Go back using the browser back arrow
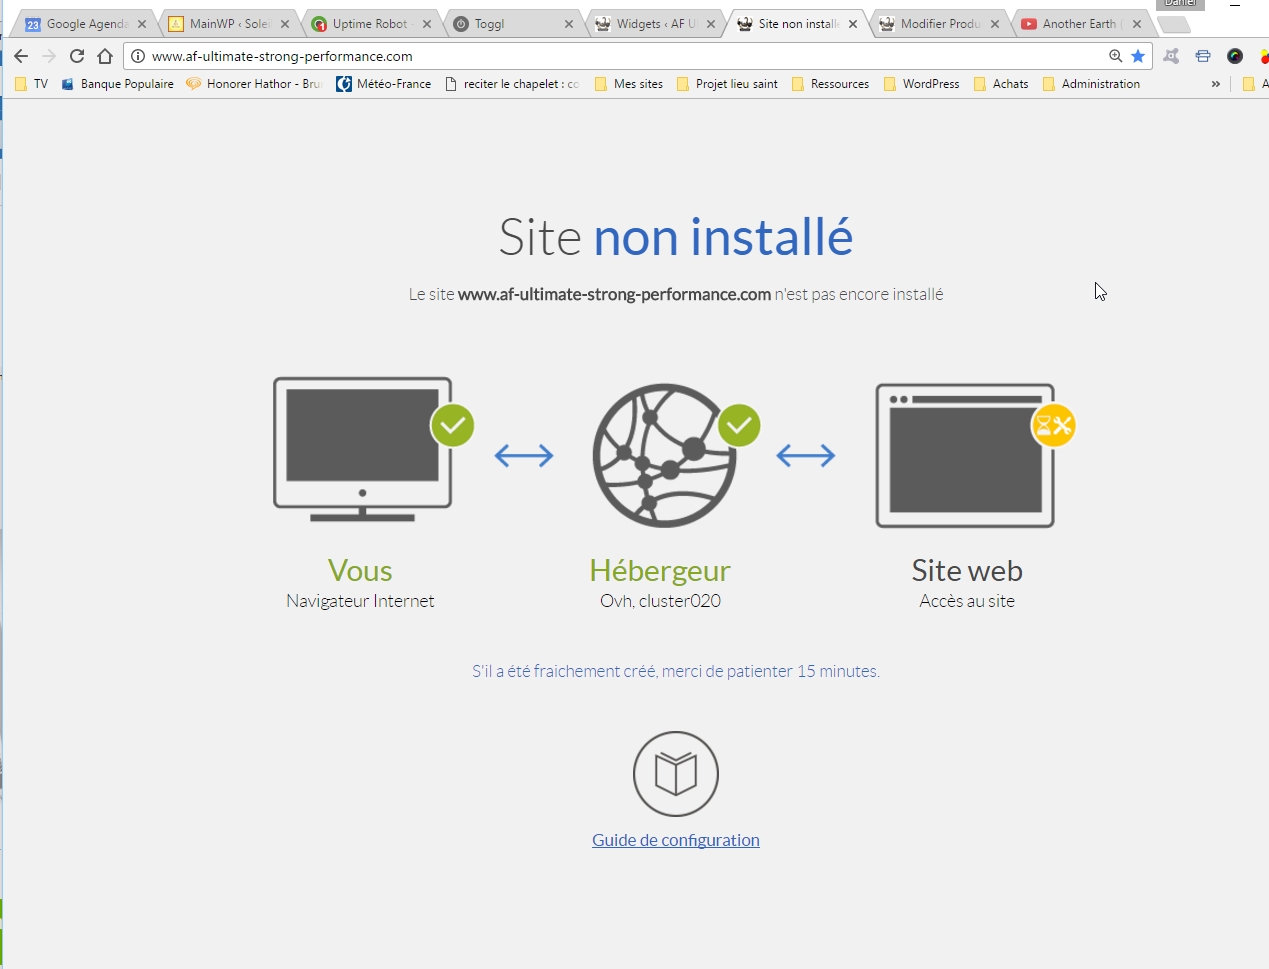The height and width of the screenshot is (969, 1269). click(x=21, y=56)
